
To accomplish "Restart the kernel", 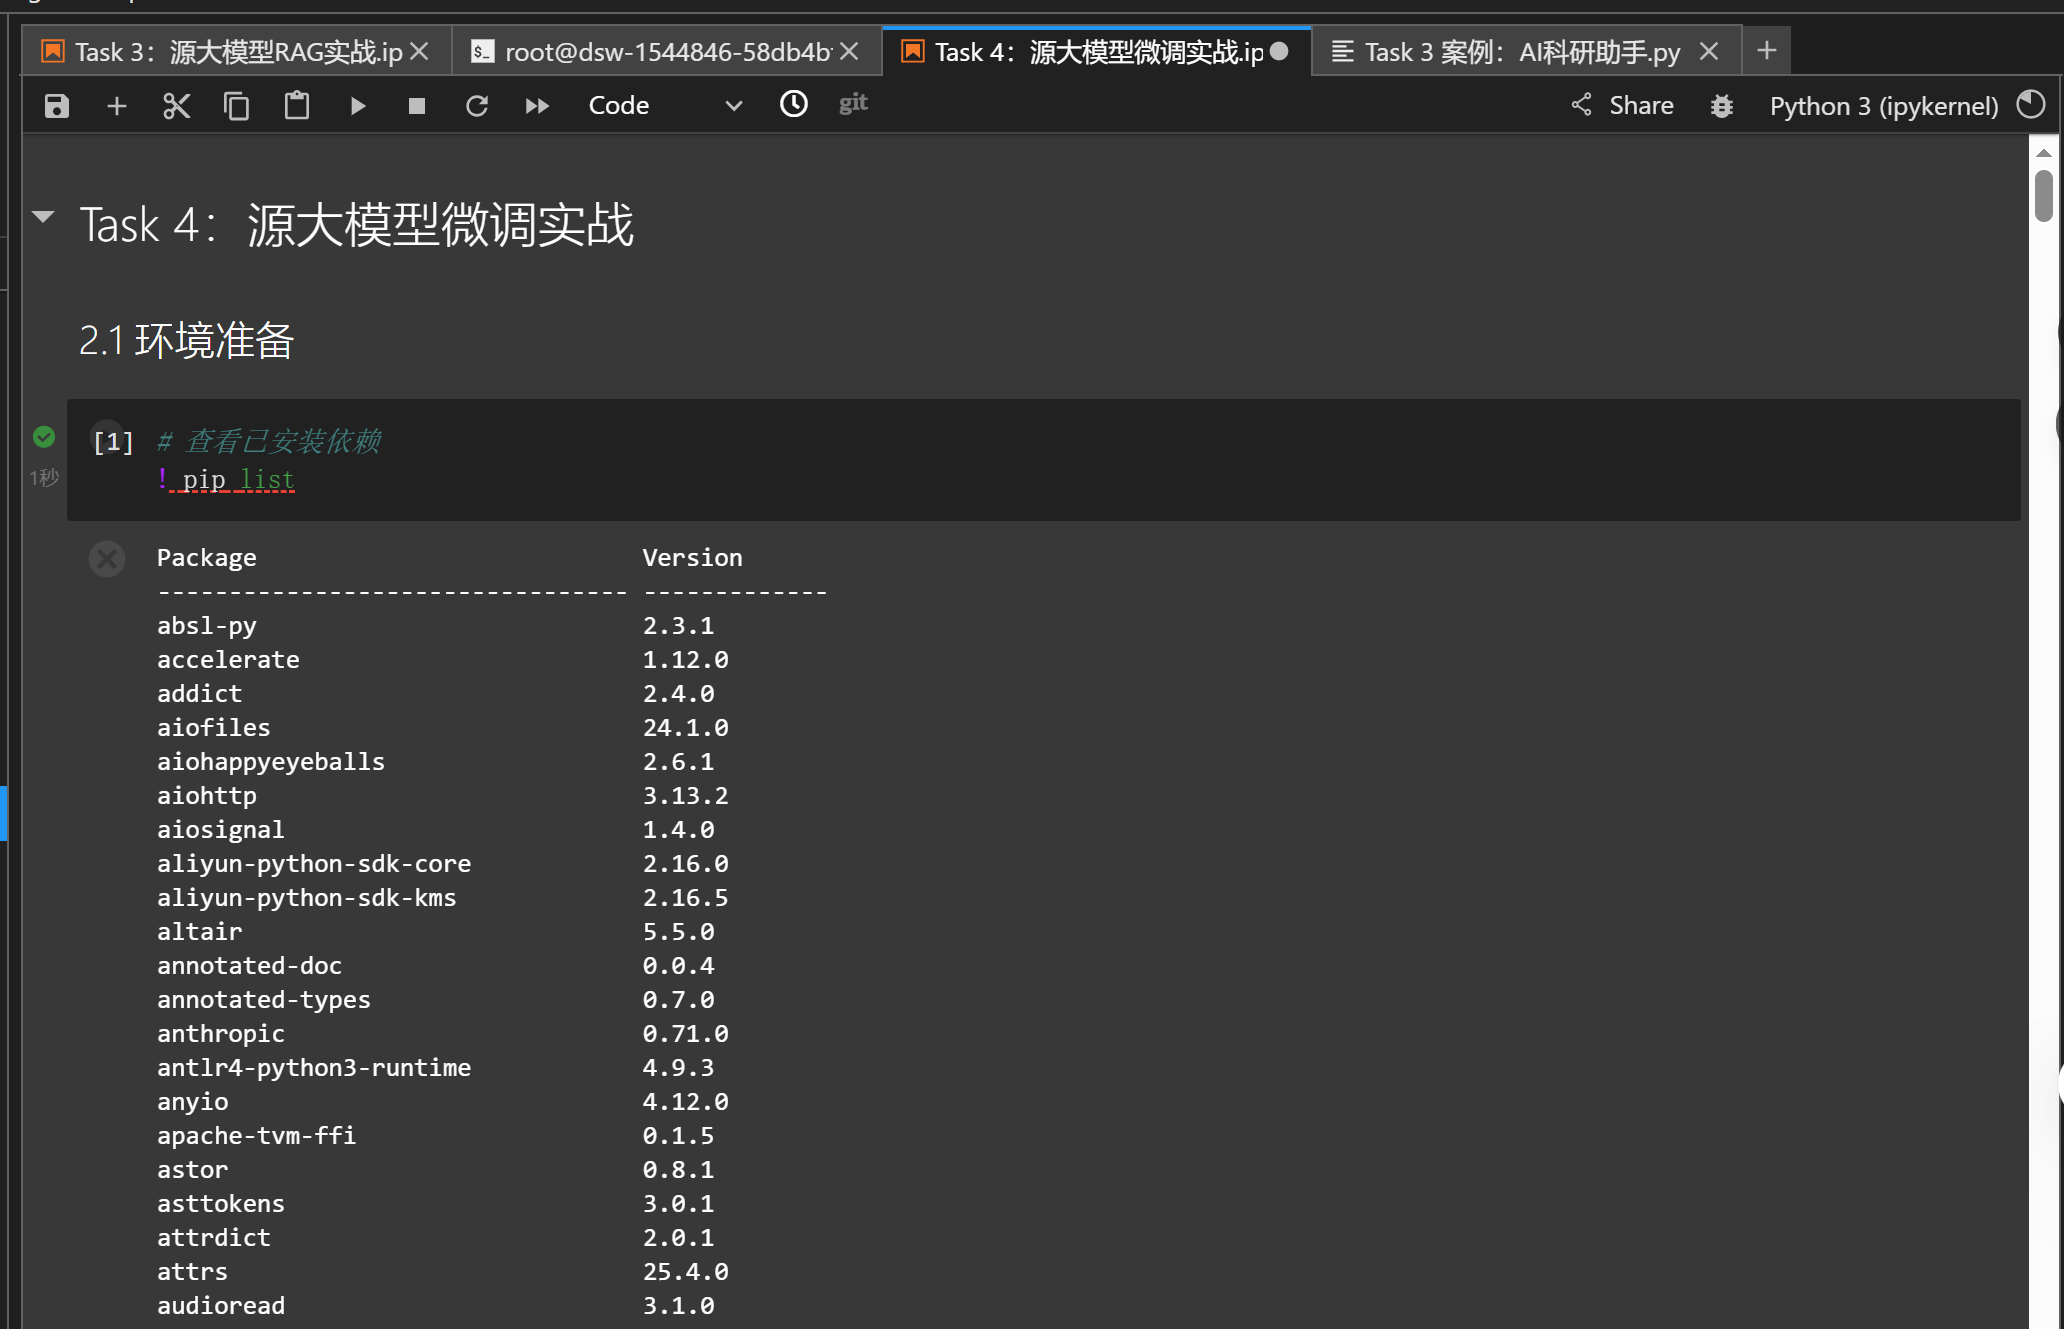I will [x=477, y=106].
